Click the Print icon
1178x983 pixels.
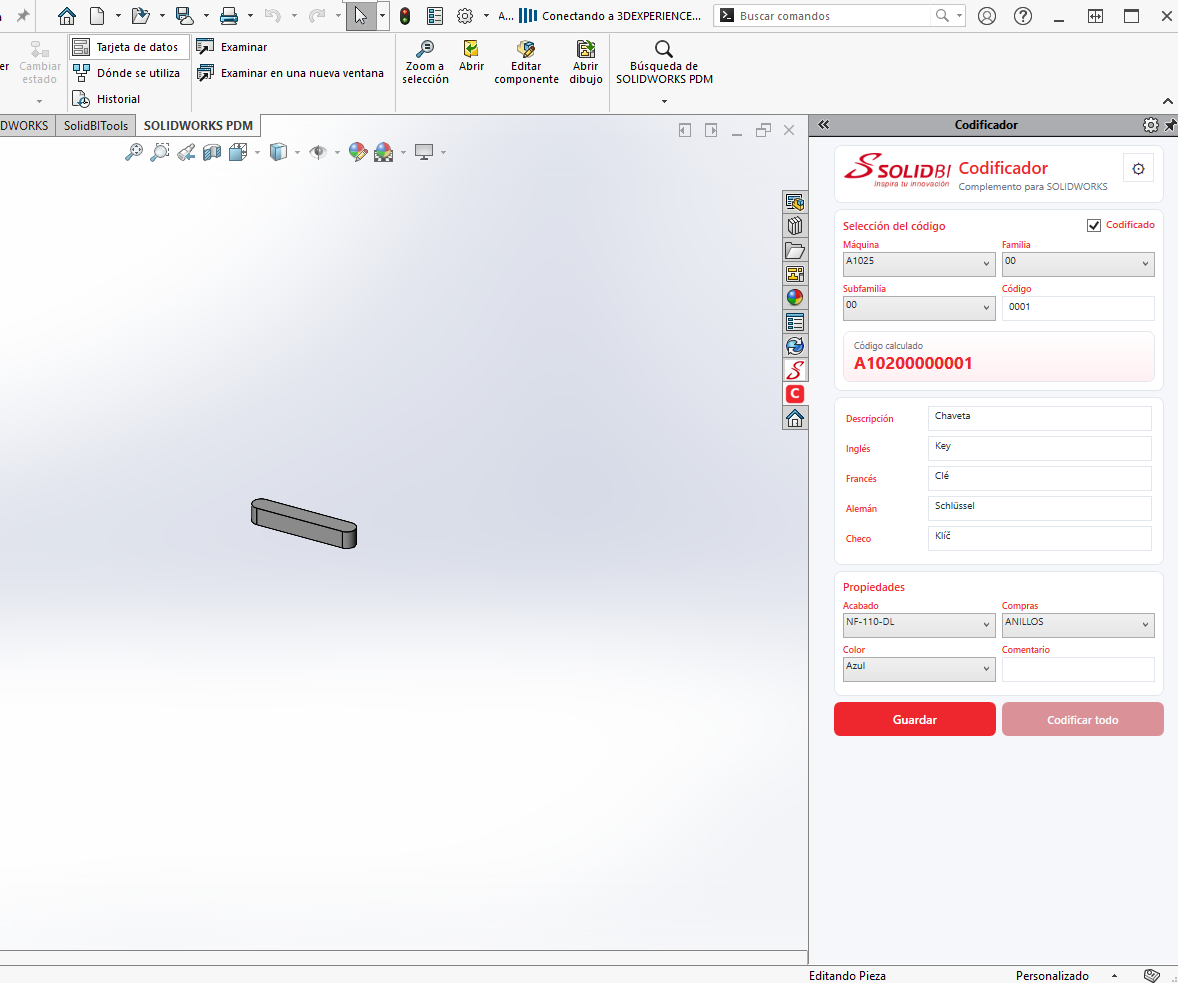coord(228,16)
